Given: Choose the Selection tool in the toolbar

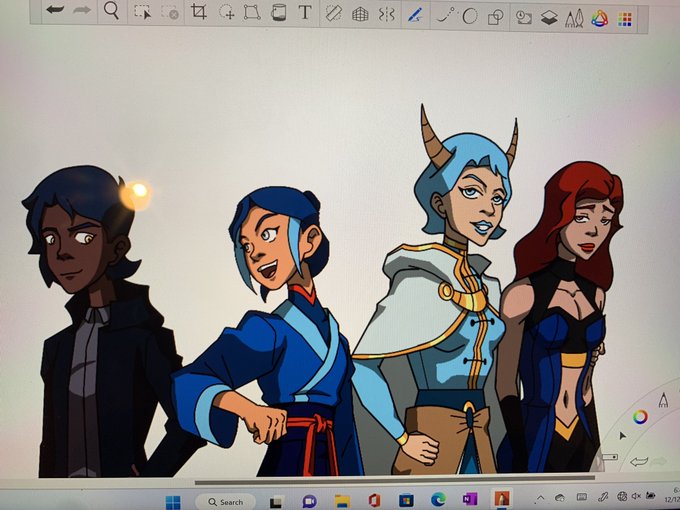Looking at the screenshot, I should pyautogui.click(x=142, y=12).
